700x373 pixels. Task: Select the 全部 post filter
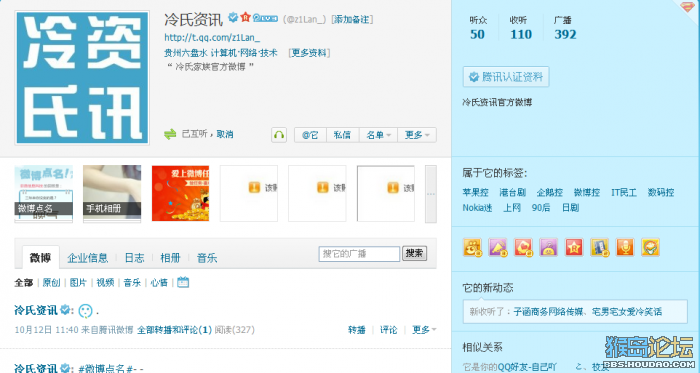coord(24,282)
